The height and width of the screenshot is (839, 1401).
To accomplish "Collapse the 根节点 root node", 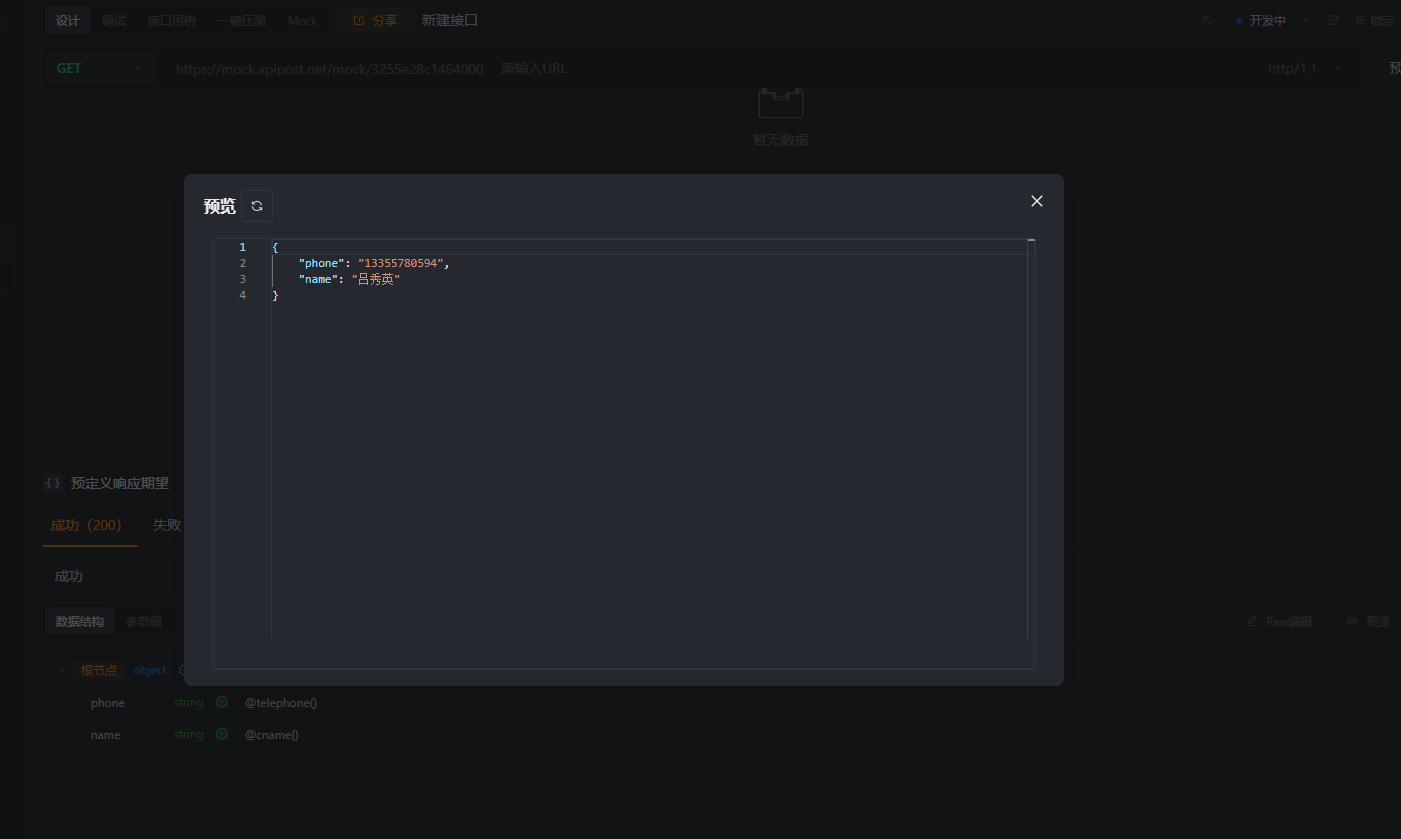I will tap(62, 670).
